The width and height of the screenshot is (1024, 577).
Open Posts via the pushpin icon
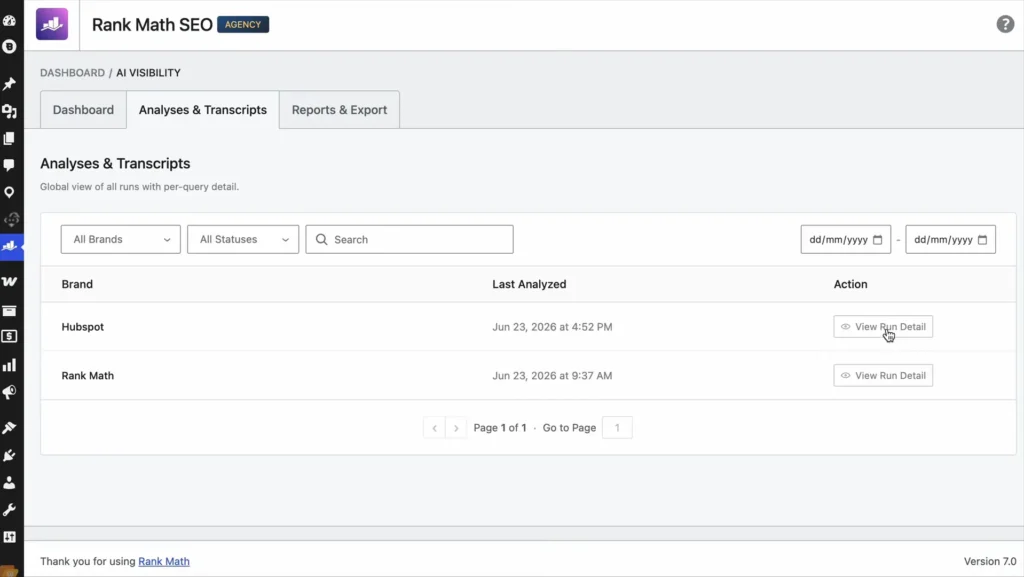pos(9,84)
